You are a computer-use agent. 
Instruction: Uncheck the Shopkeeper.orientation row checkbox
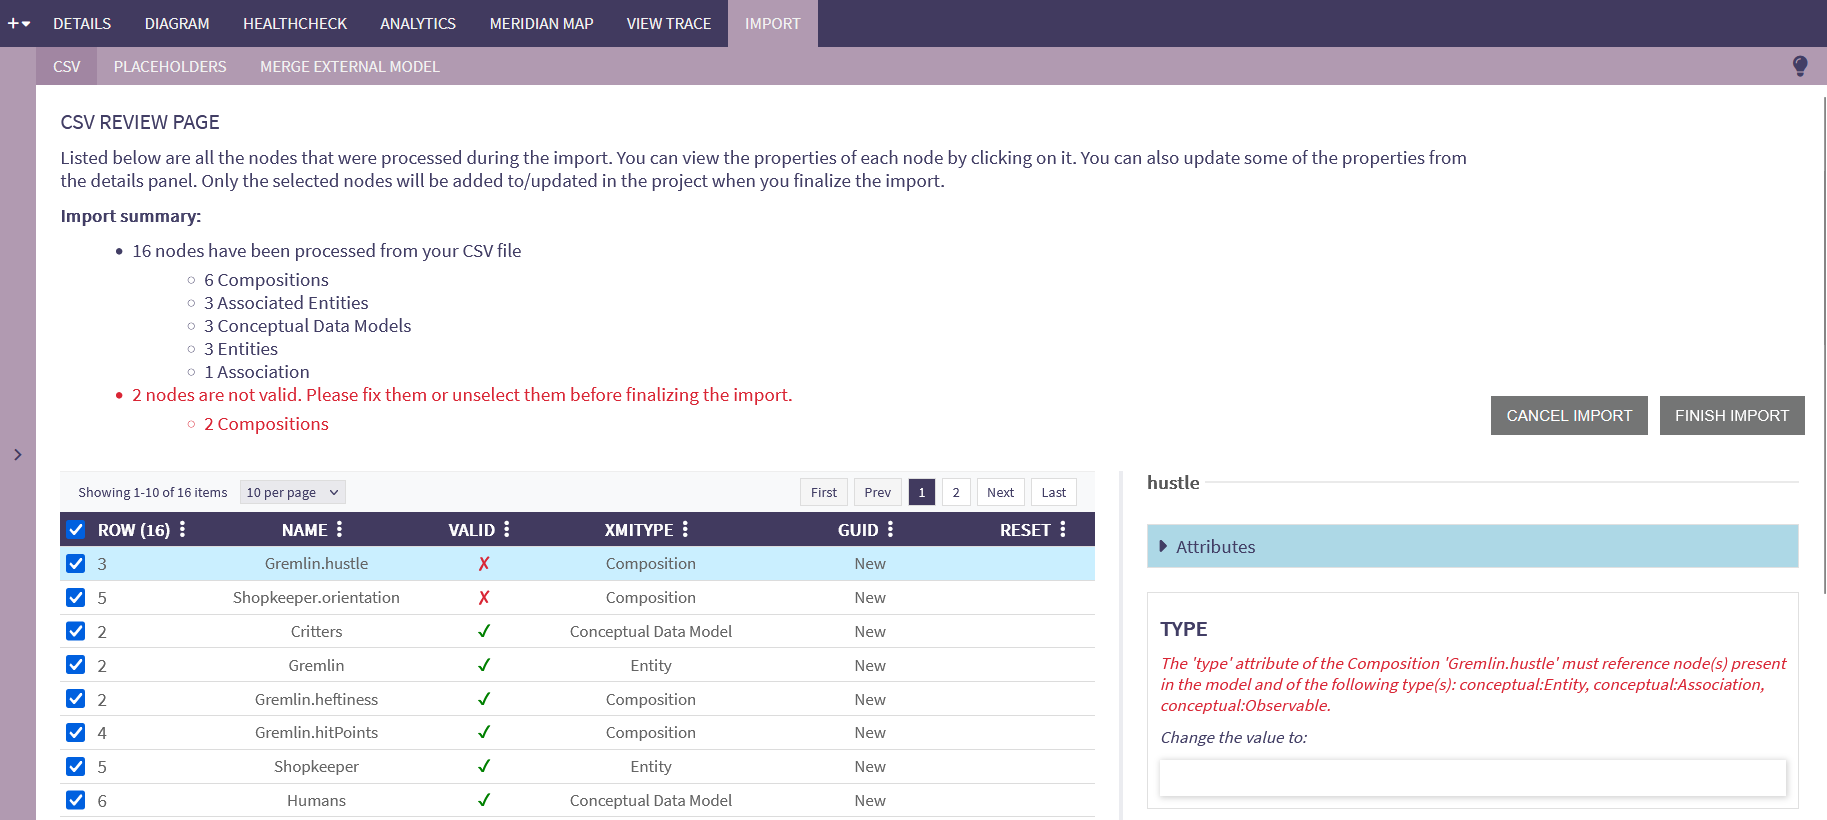point(76,597)
